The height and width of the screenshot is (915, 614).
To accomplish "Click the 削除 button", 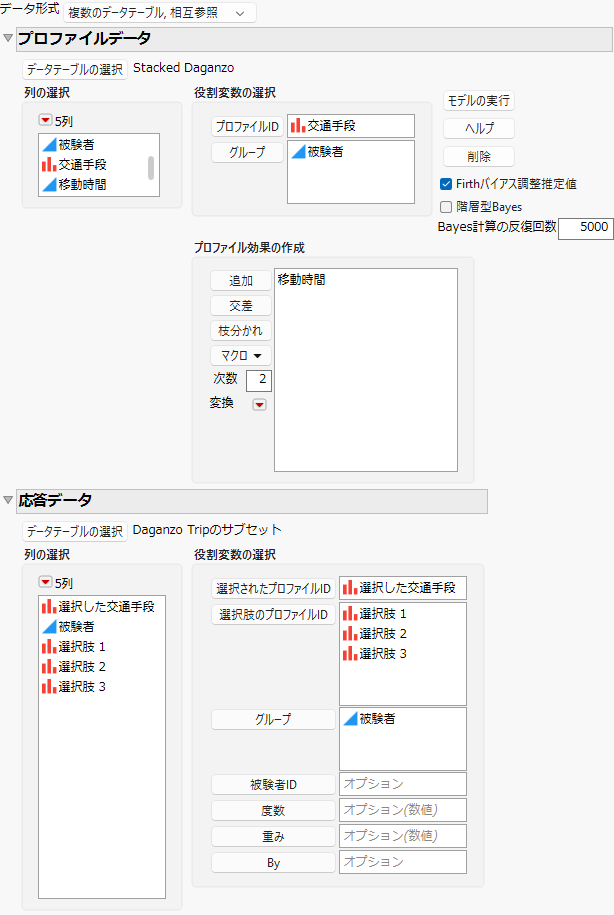I will 479,156.
